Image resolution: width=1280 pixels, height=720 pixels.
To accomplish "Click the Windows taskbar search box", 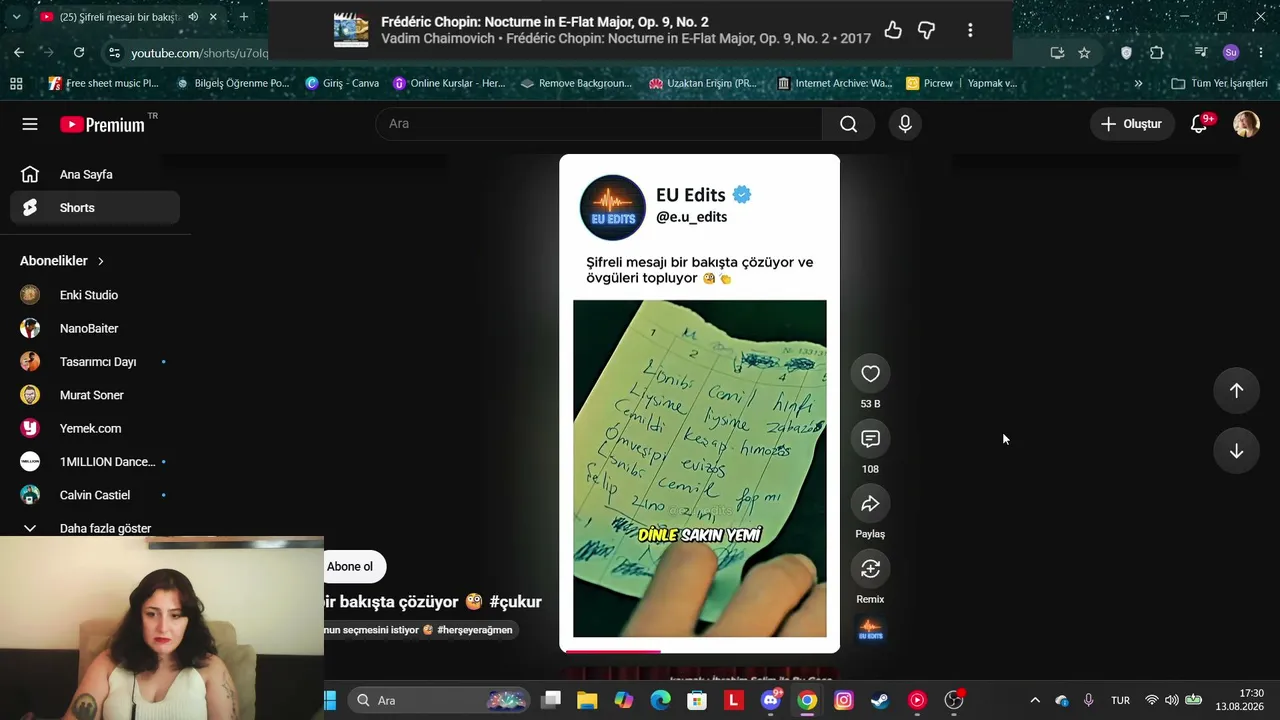I will (439, 701).
